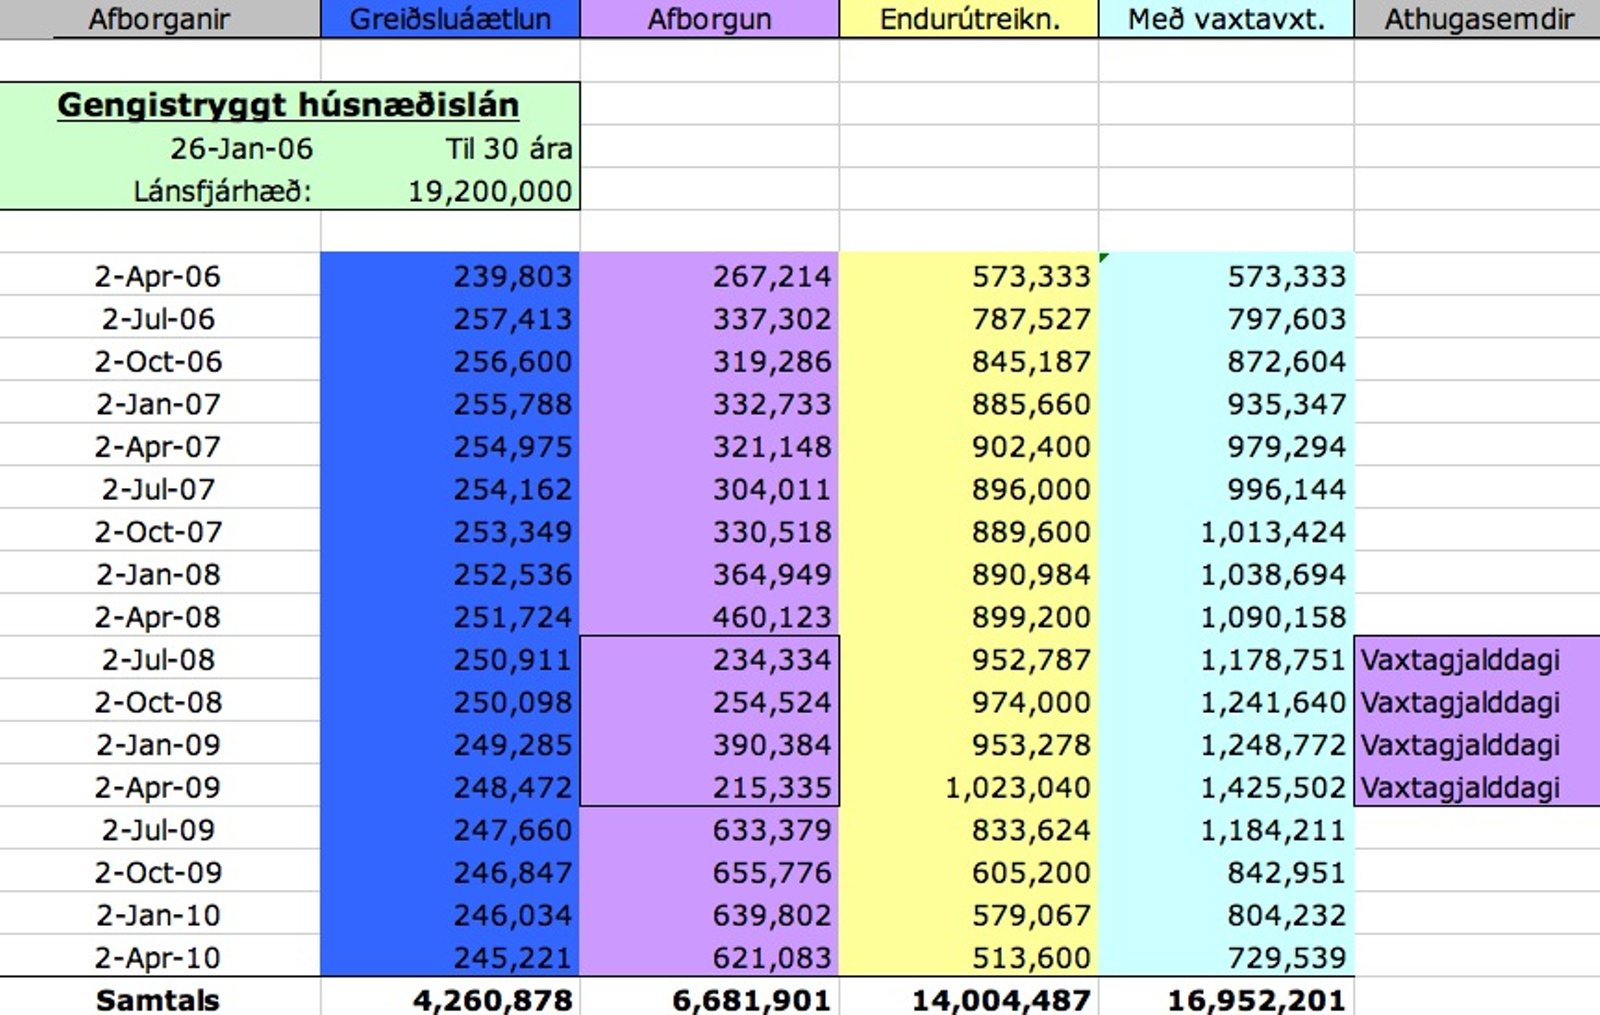
Task: Select the 2-Jul-09 date cell
Action: (160, 829)
